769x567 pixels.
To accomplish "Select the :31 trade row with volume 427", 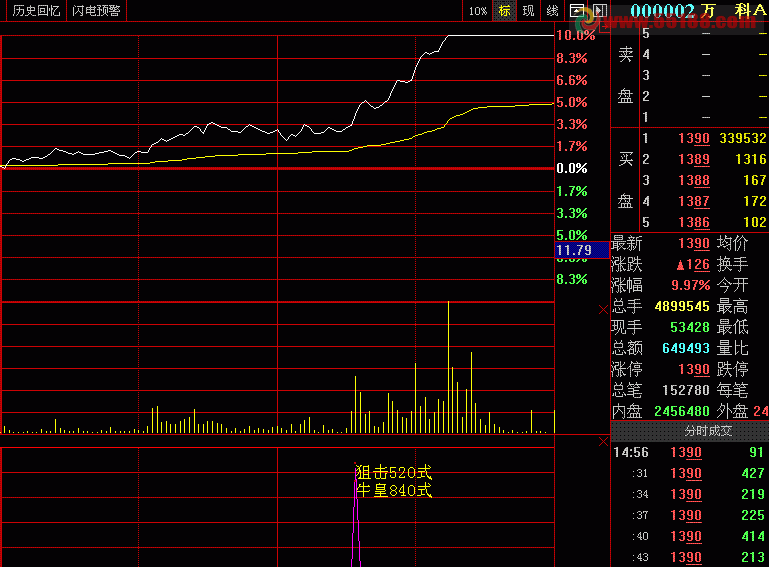I will 690,473.
